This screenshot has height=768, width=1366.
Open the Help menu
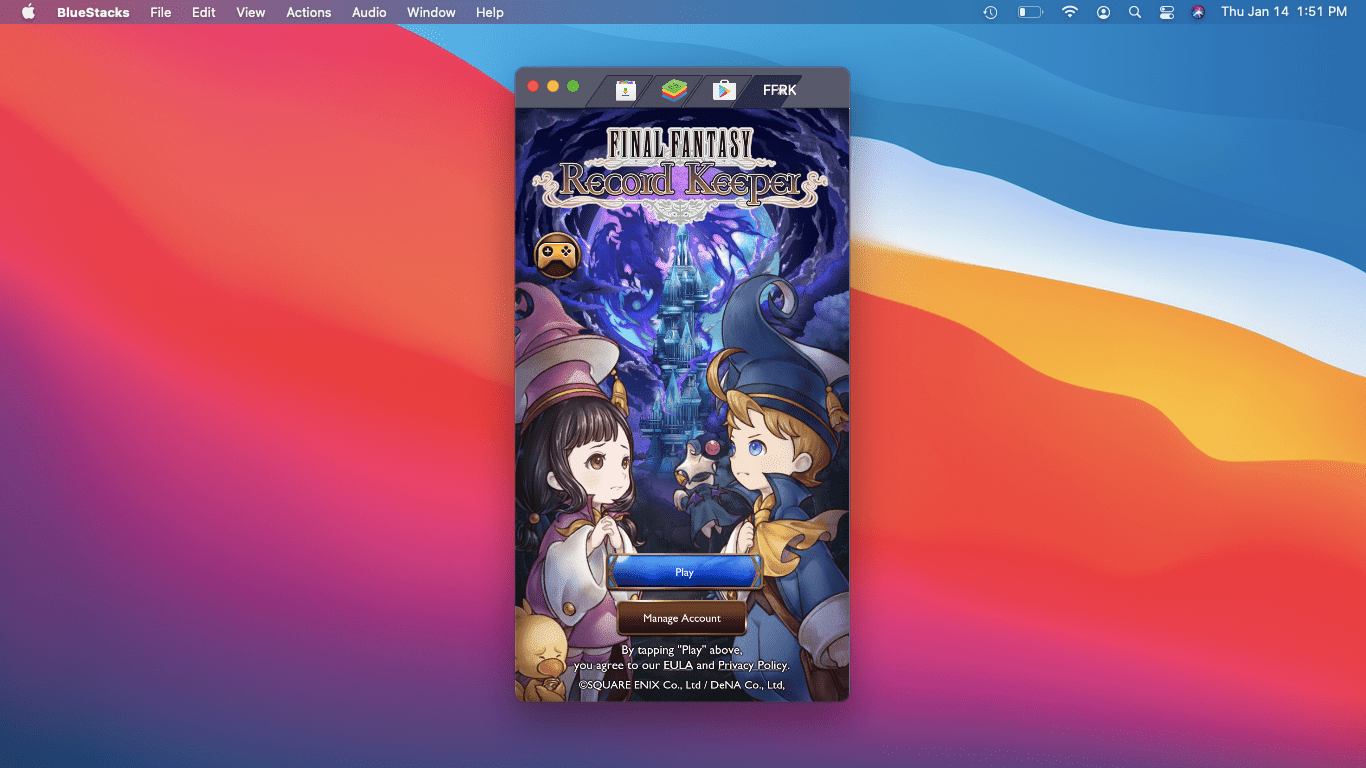(490, 12)
